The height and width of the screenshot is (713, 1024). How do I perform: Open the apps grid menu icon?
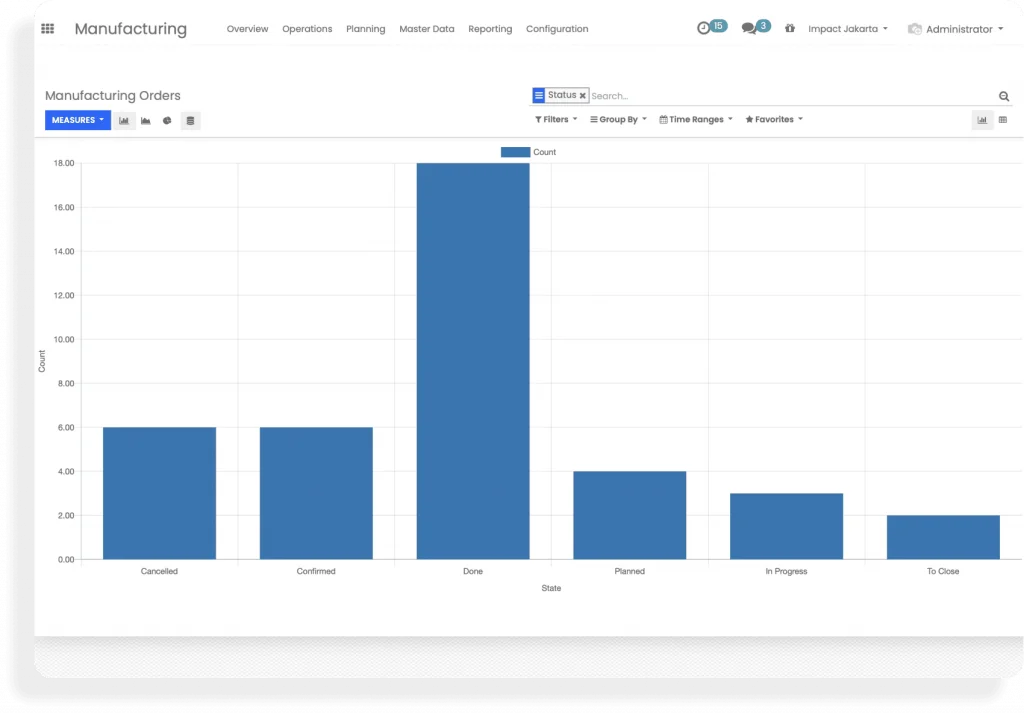47,29
